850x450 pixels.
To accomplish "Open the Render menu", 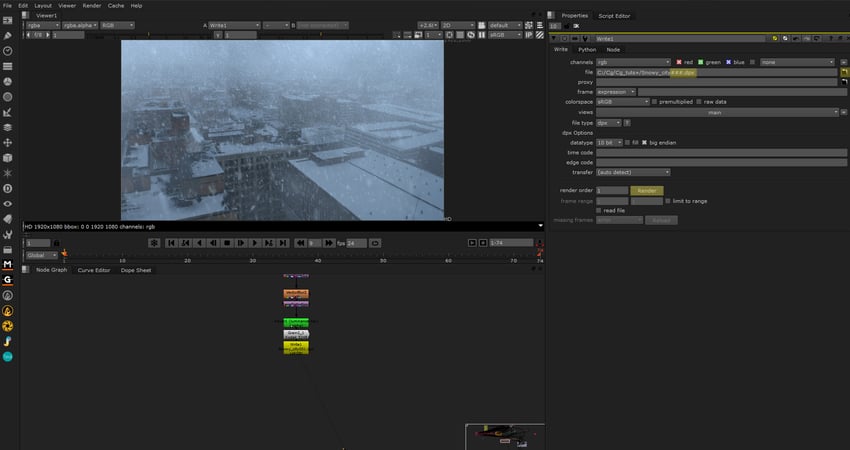I will coord(91,5).
